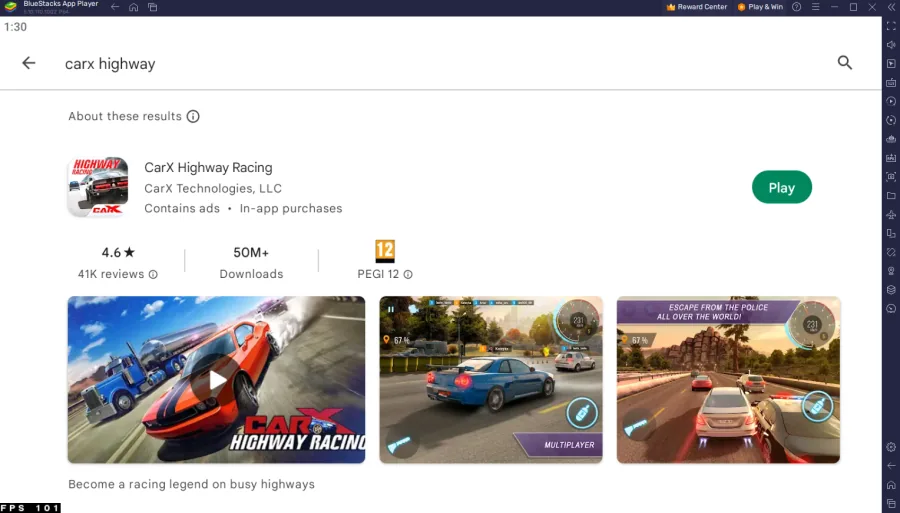Screen dimensions: 900x513
Task: Open keyboard controls icon in sidebar
Action: (891, 83)
